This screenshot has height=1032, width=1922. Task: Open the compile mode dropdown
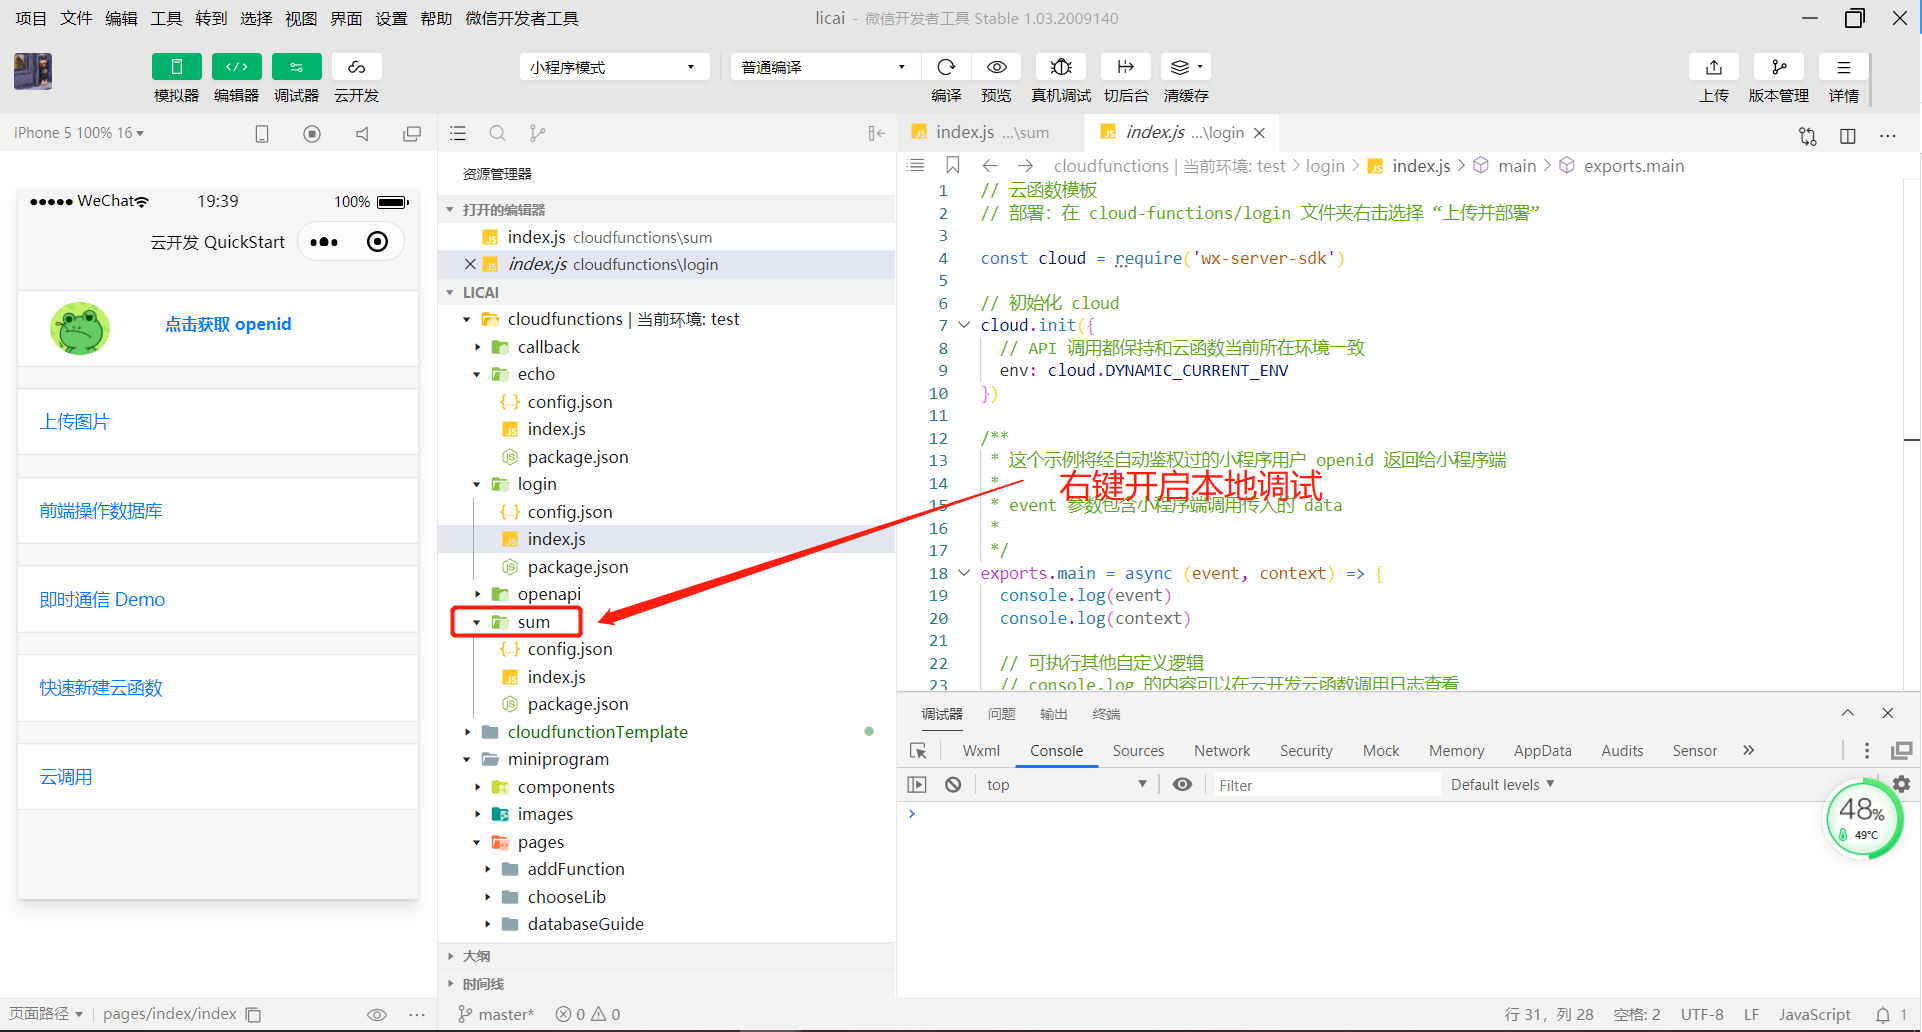823,67
